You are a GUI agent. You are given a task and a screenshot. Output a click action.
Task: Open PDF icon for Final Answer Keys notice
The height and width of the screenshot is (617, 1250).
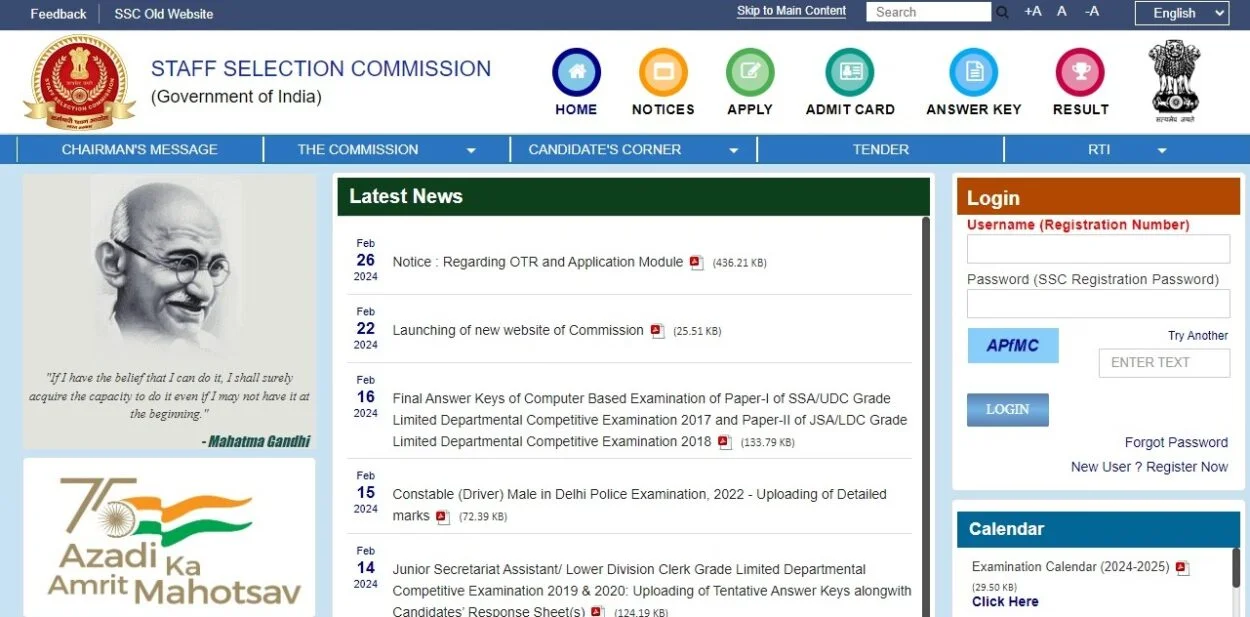[725, 442]
